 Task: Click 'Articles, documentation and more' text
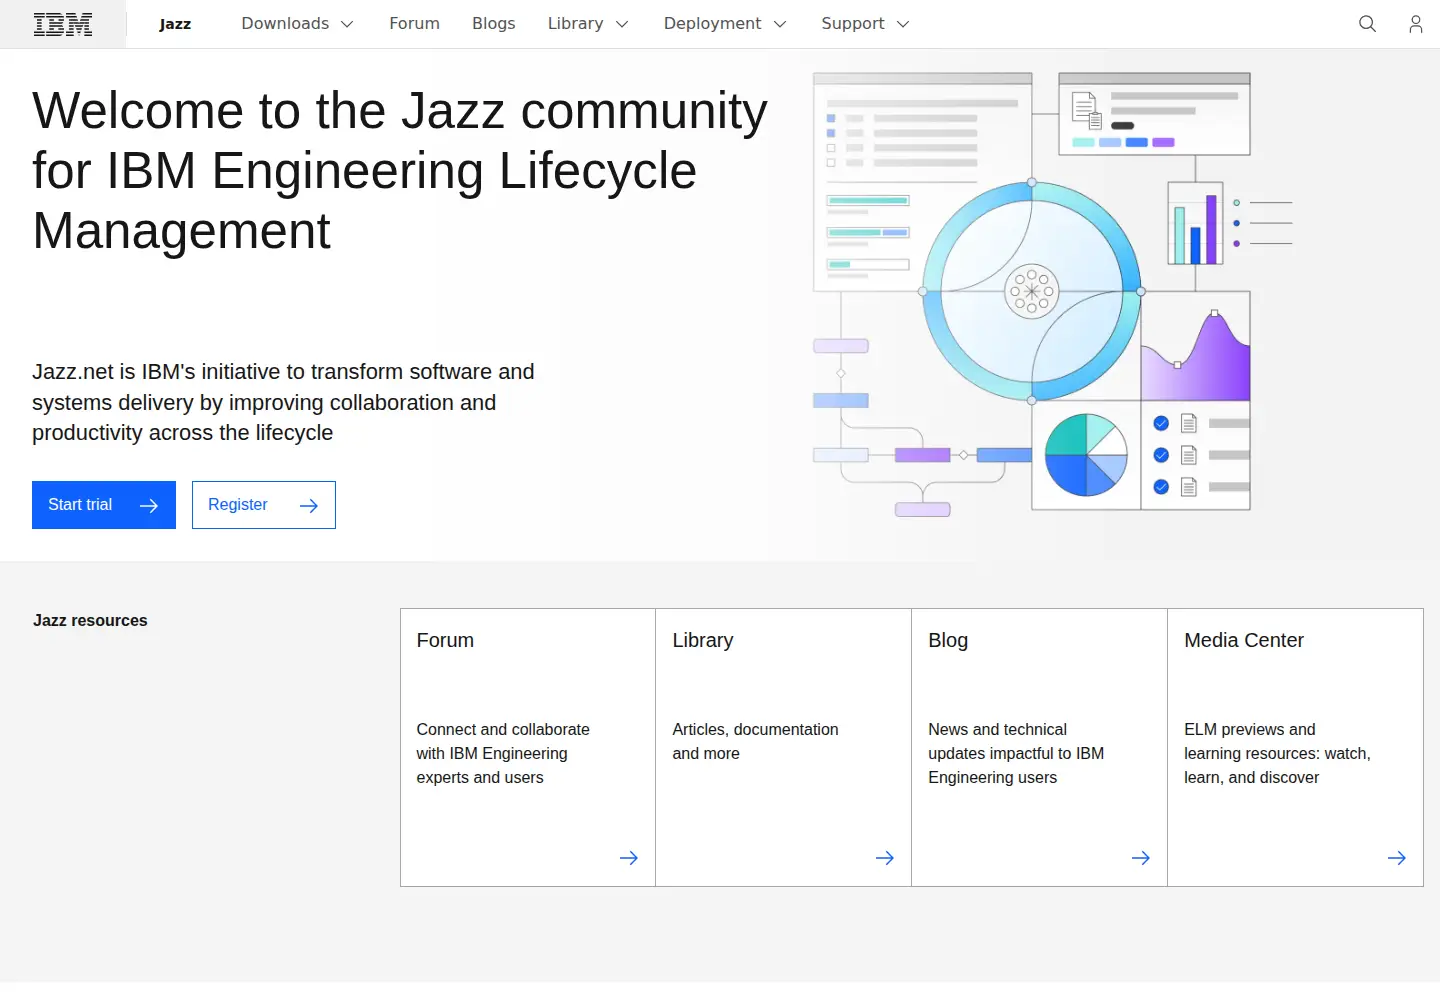click(755, 741)
